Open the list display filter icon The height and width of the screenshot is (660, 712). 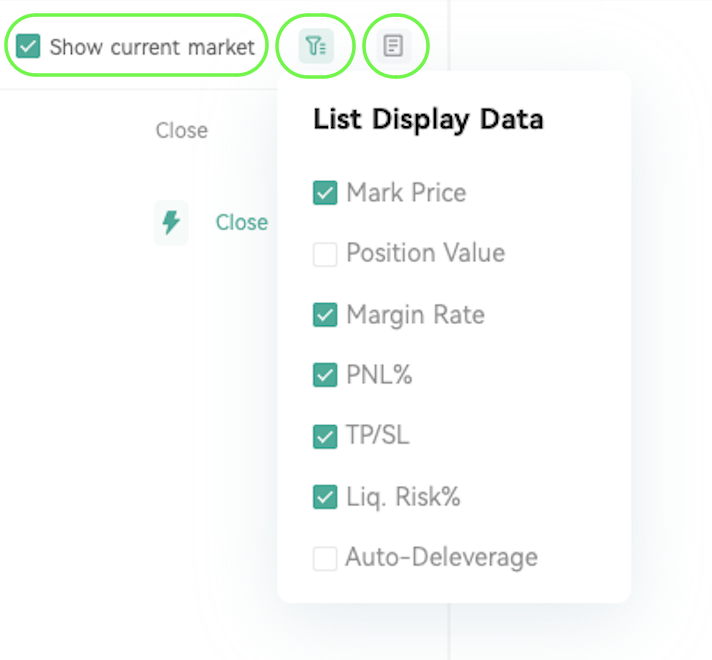(316, 46)
